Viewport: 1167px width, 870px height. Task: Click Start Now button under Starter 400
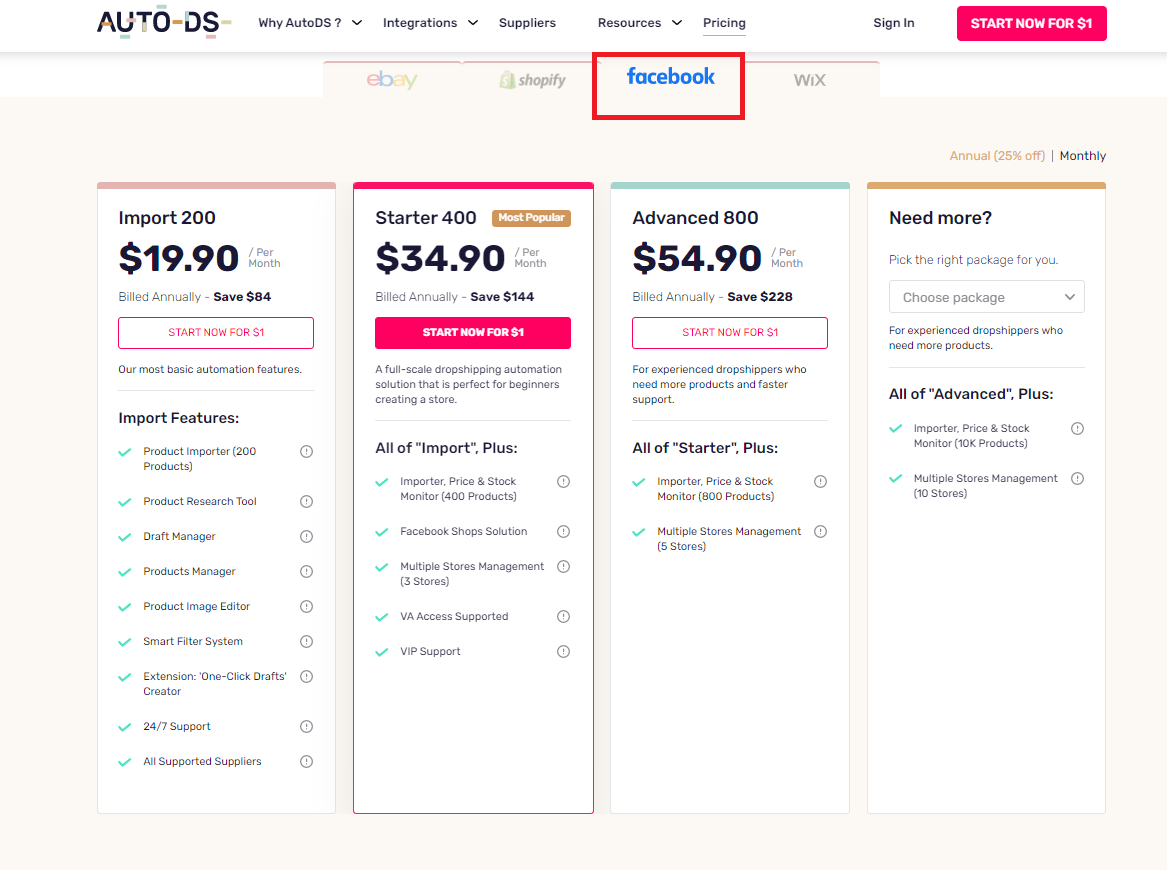[x=473, y=332]
